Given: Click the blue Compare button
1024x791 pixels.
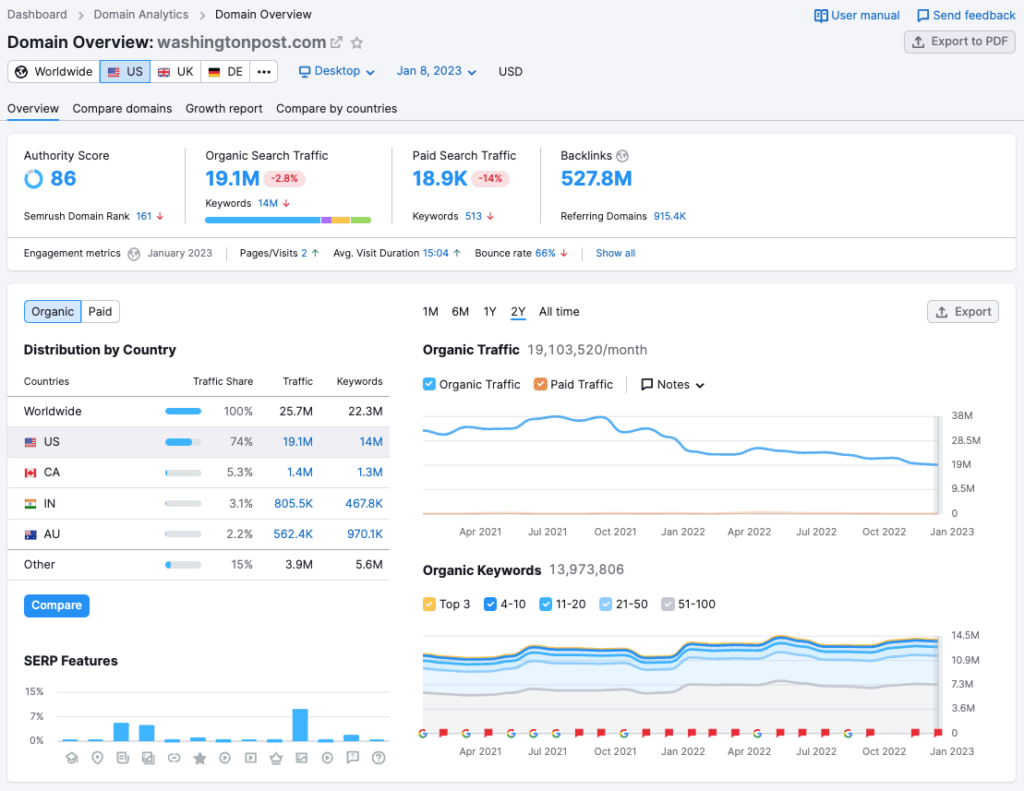Looking at the screenshot, I should pyautogui.click(x=57, y=605).
